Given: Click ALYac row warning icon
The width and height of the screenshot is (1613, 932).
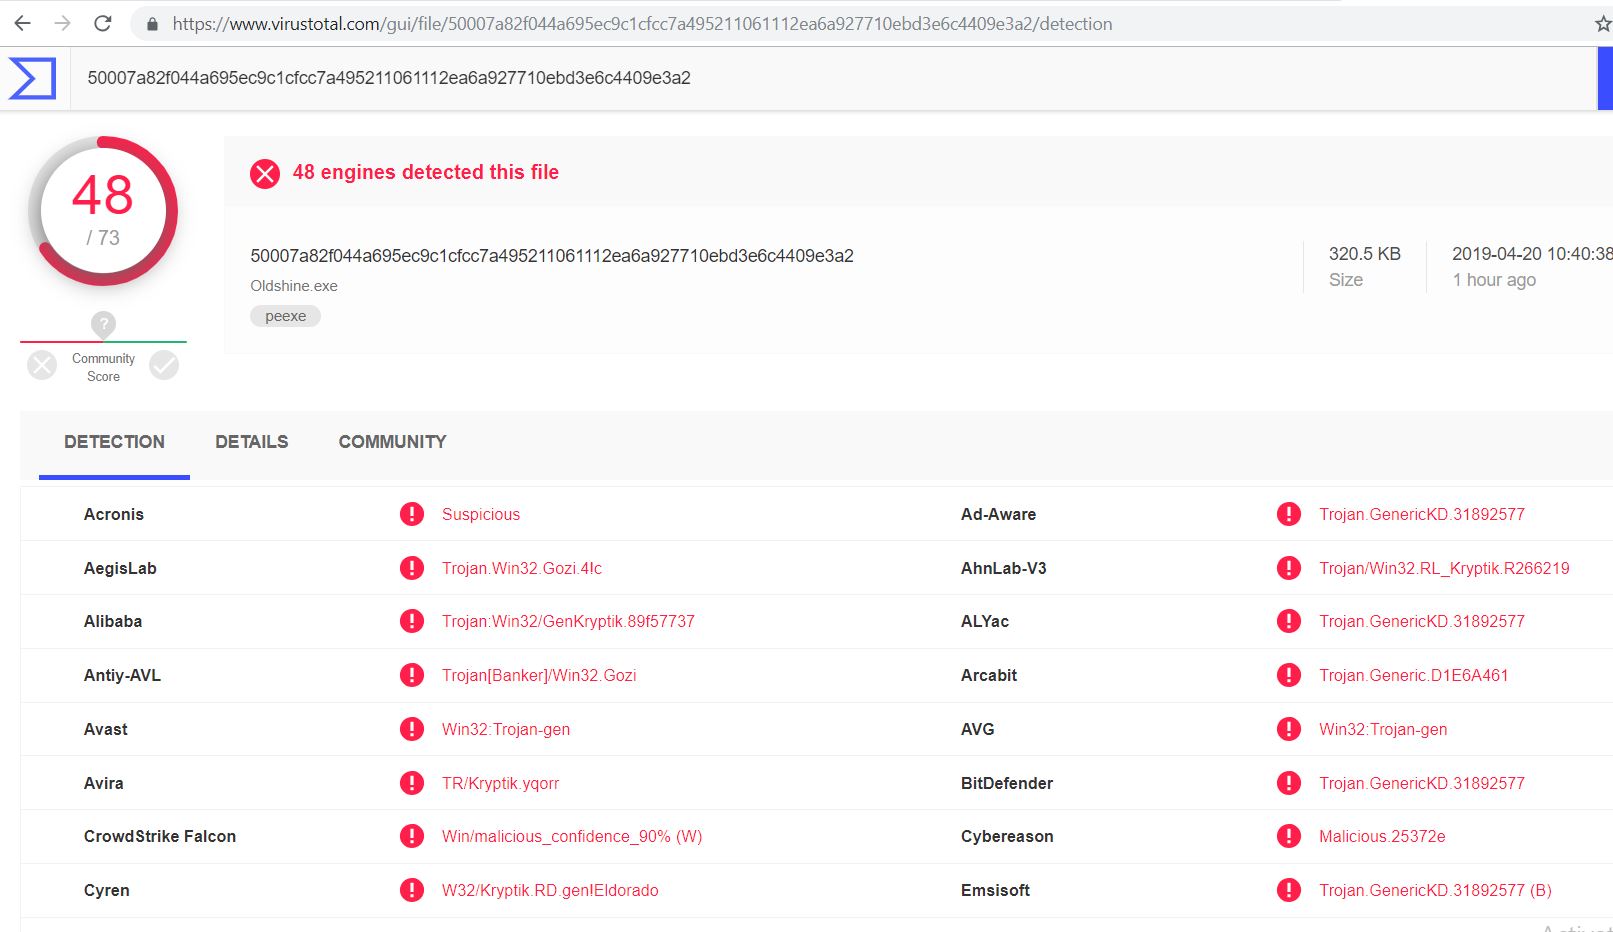Looking at the screenshot, I should pos(1289,621).
